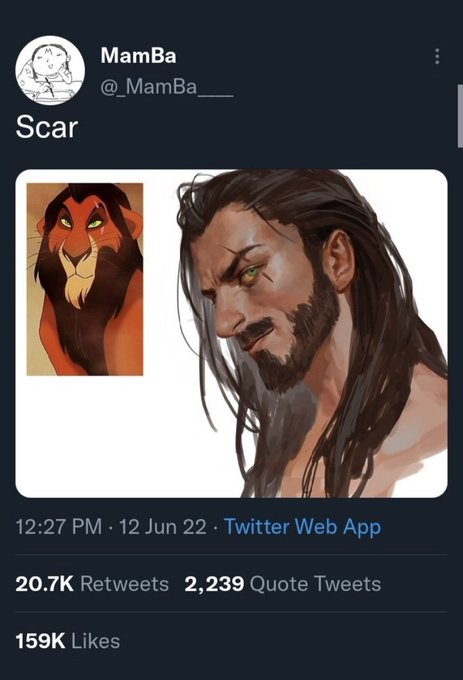
Task: Select the tweet text "Scar"
Action: [47, 128]
